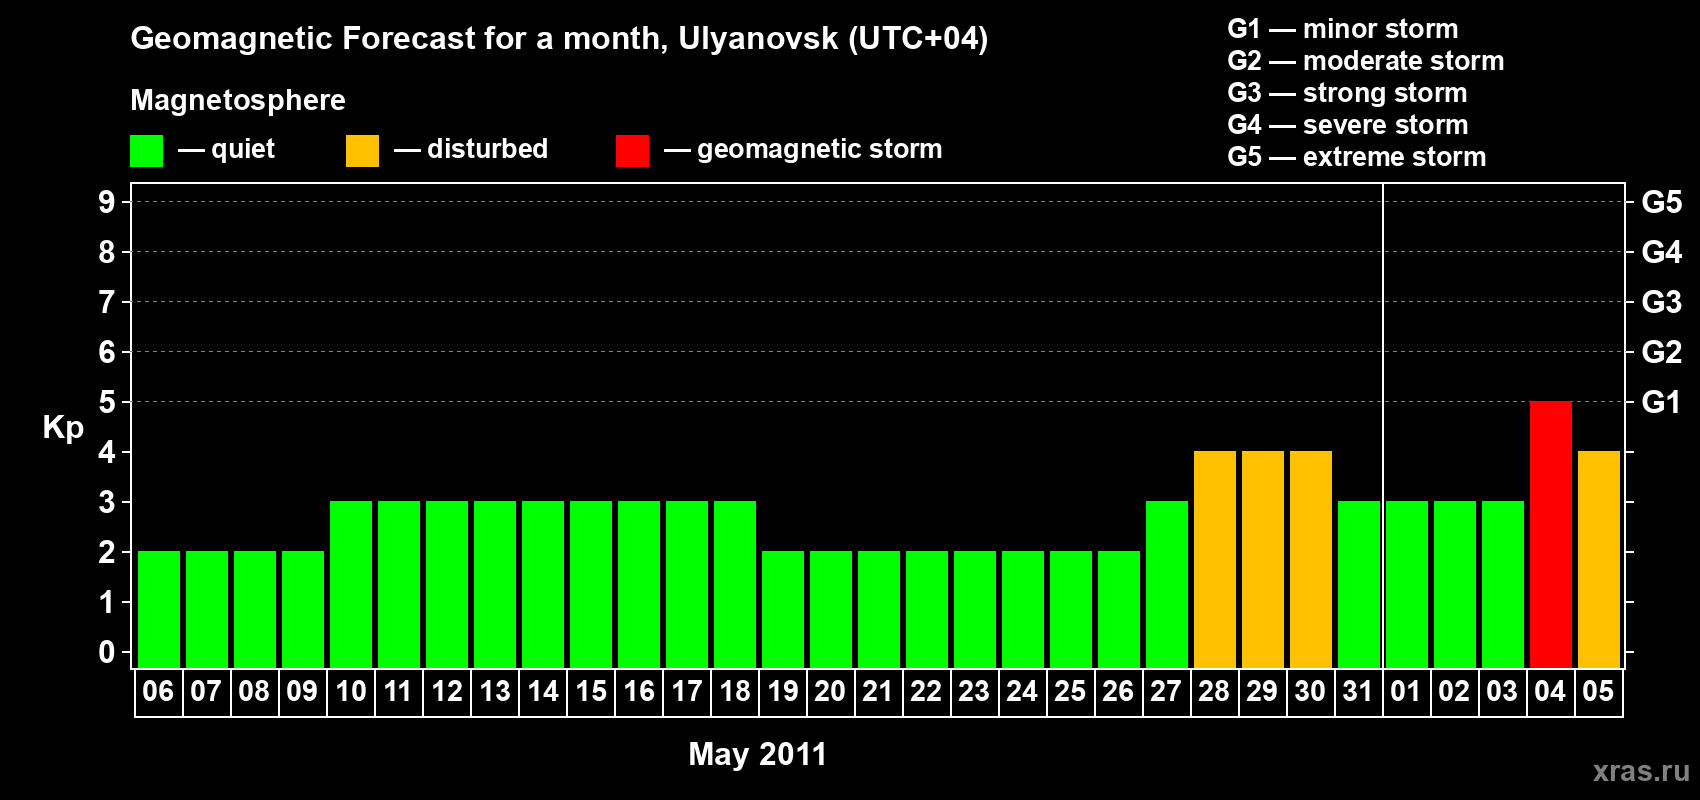Click the date label 16
The width and height of the screenshot is (1700, 800).
tap(638, 691)
